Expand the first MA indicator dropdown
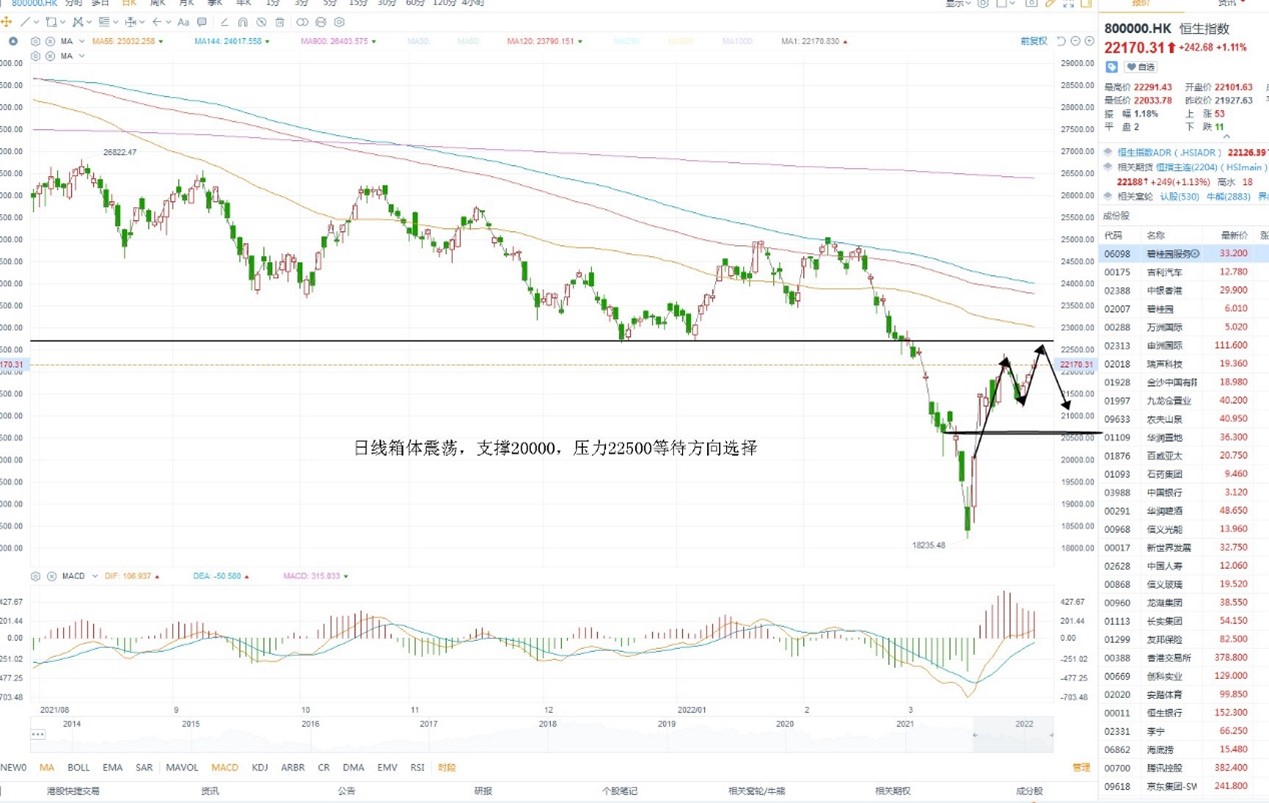Image resolution: width=1269 pixels, height=803 pixels. [x=82, y=41]
